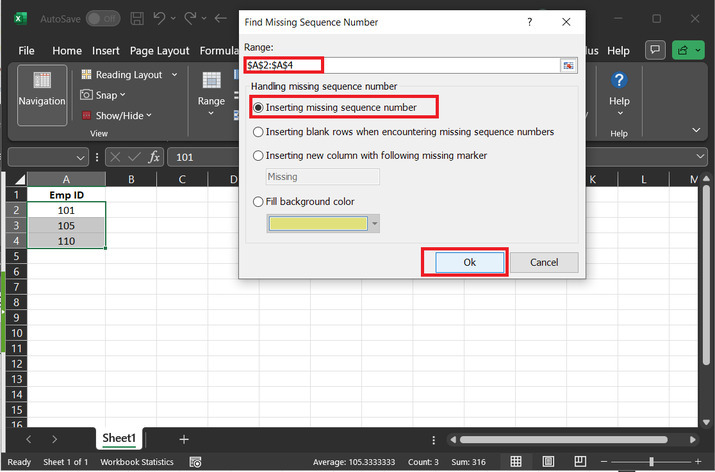Open the Range tools dropdown
The height and width of the screenshot is (472, 715).
point(211,95)
